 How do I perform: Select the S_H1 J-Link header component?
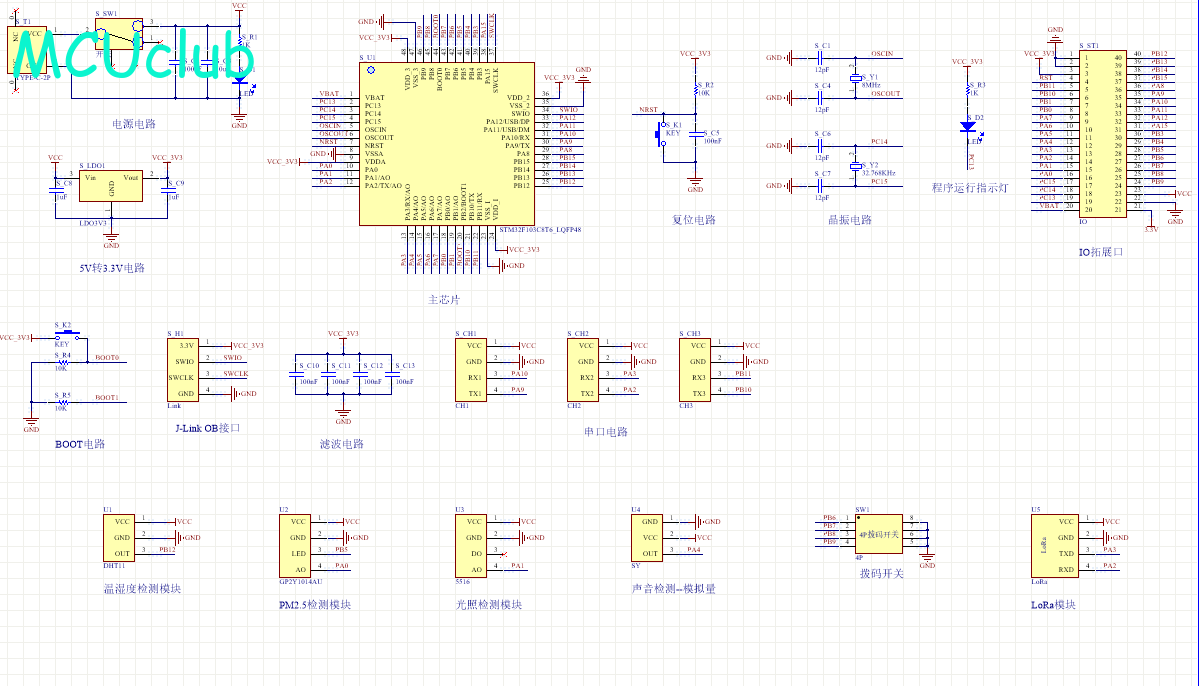click(x=183, y=370)
